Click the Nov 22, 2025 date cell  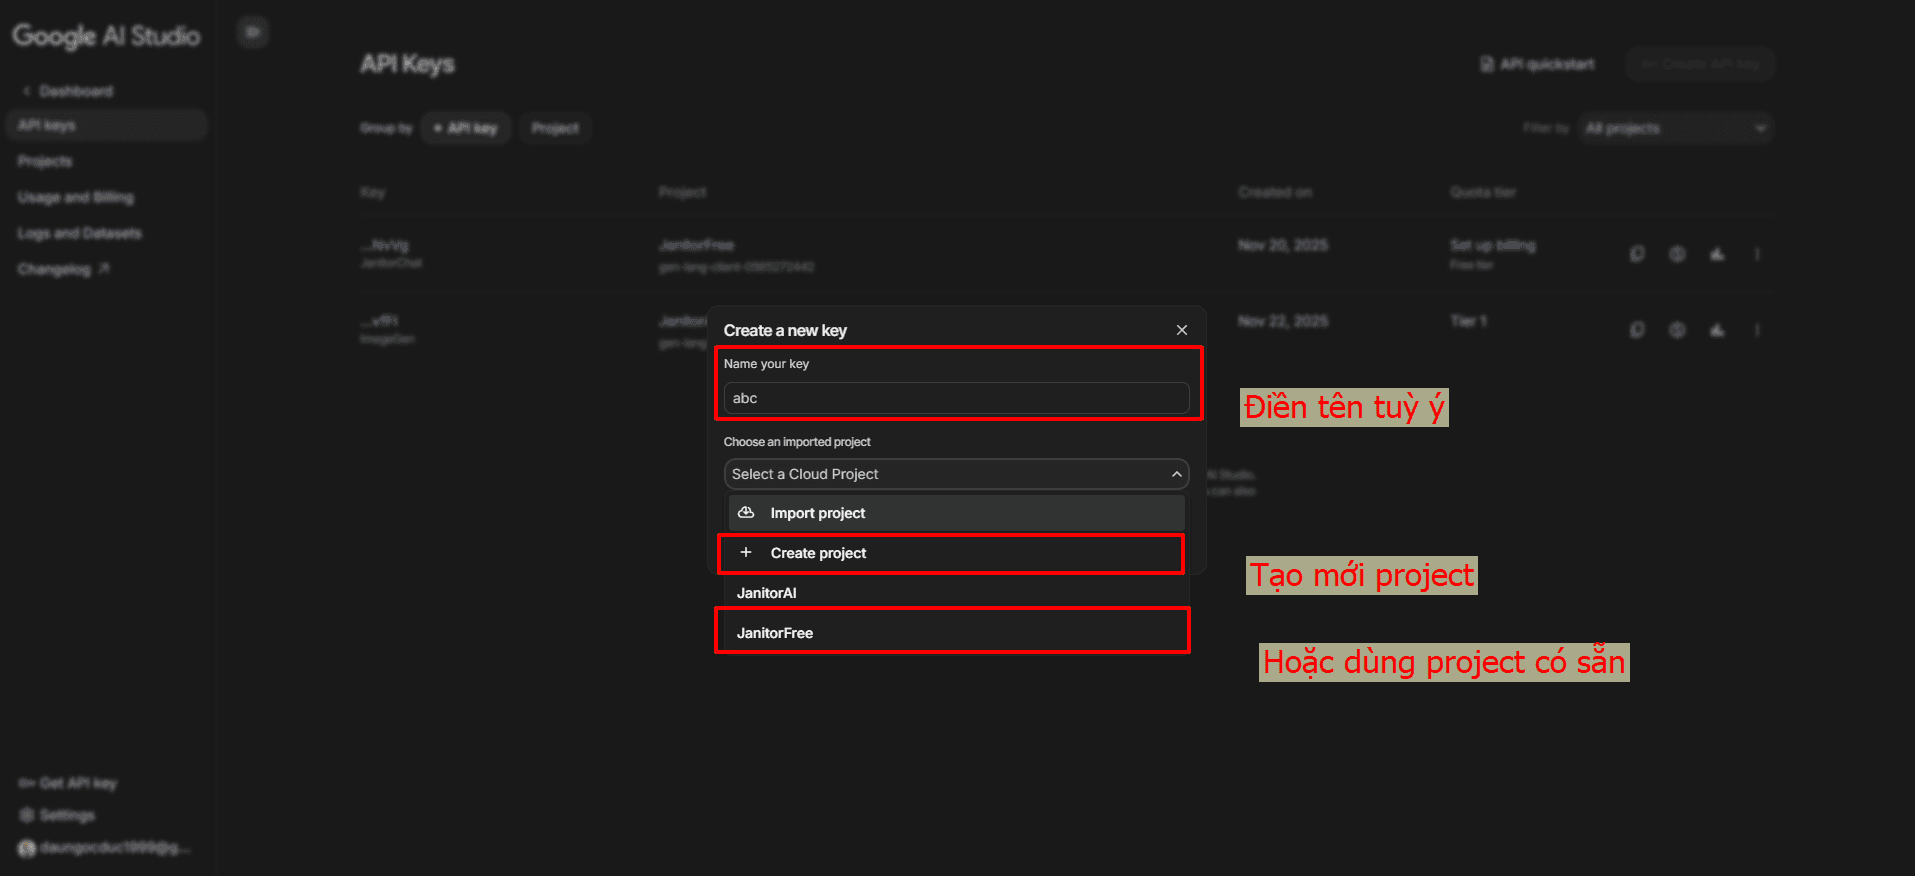click(1283, 321)
